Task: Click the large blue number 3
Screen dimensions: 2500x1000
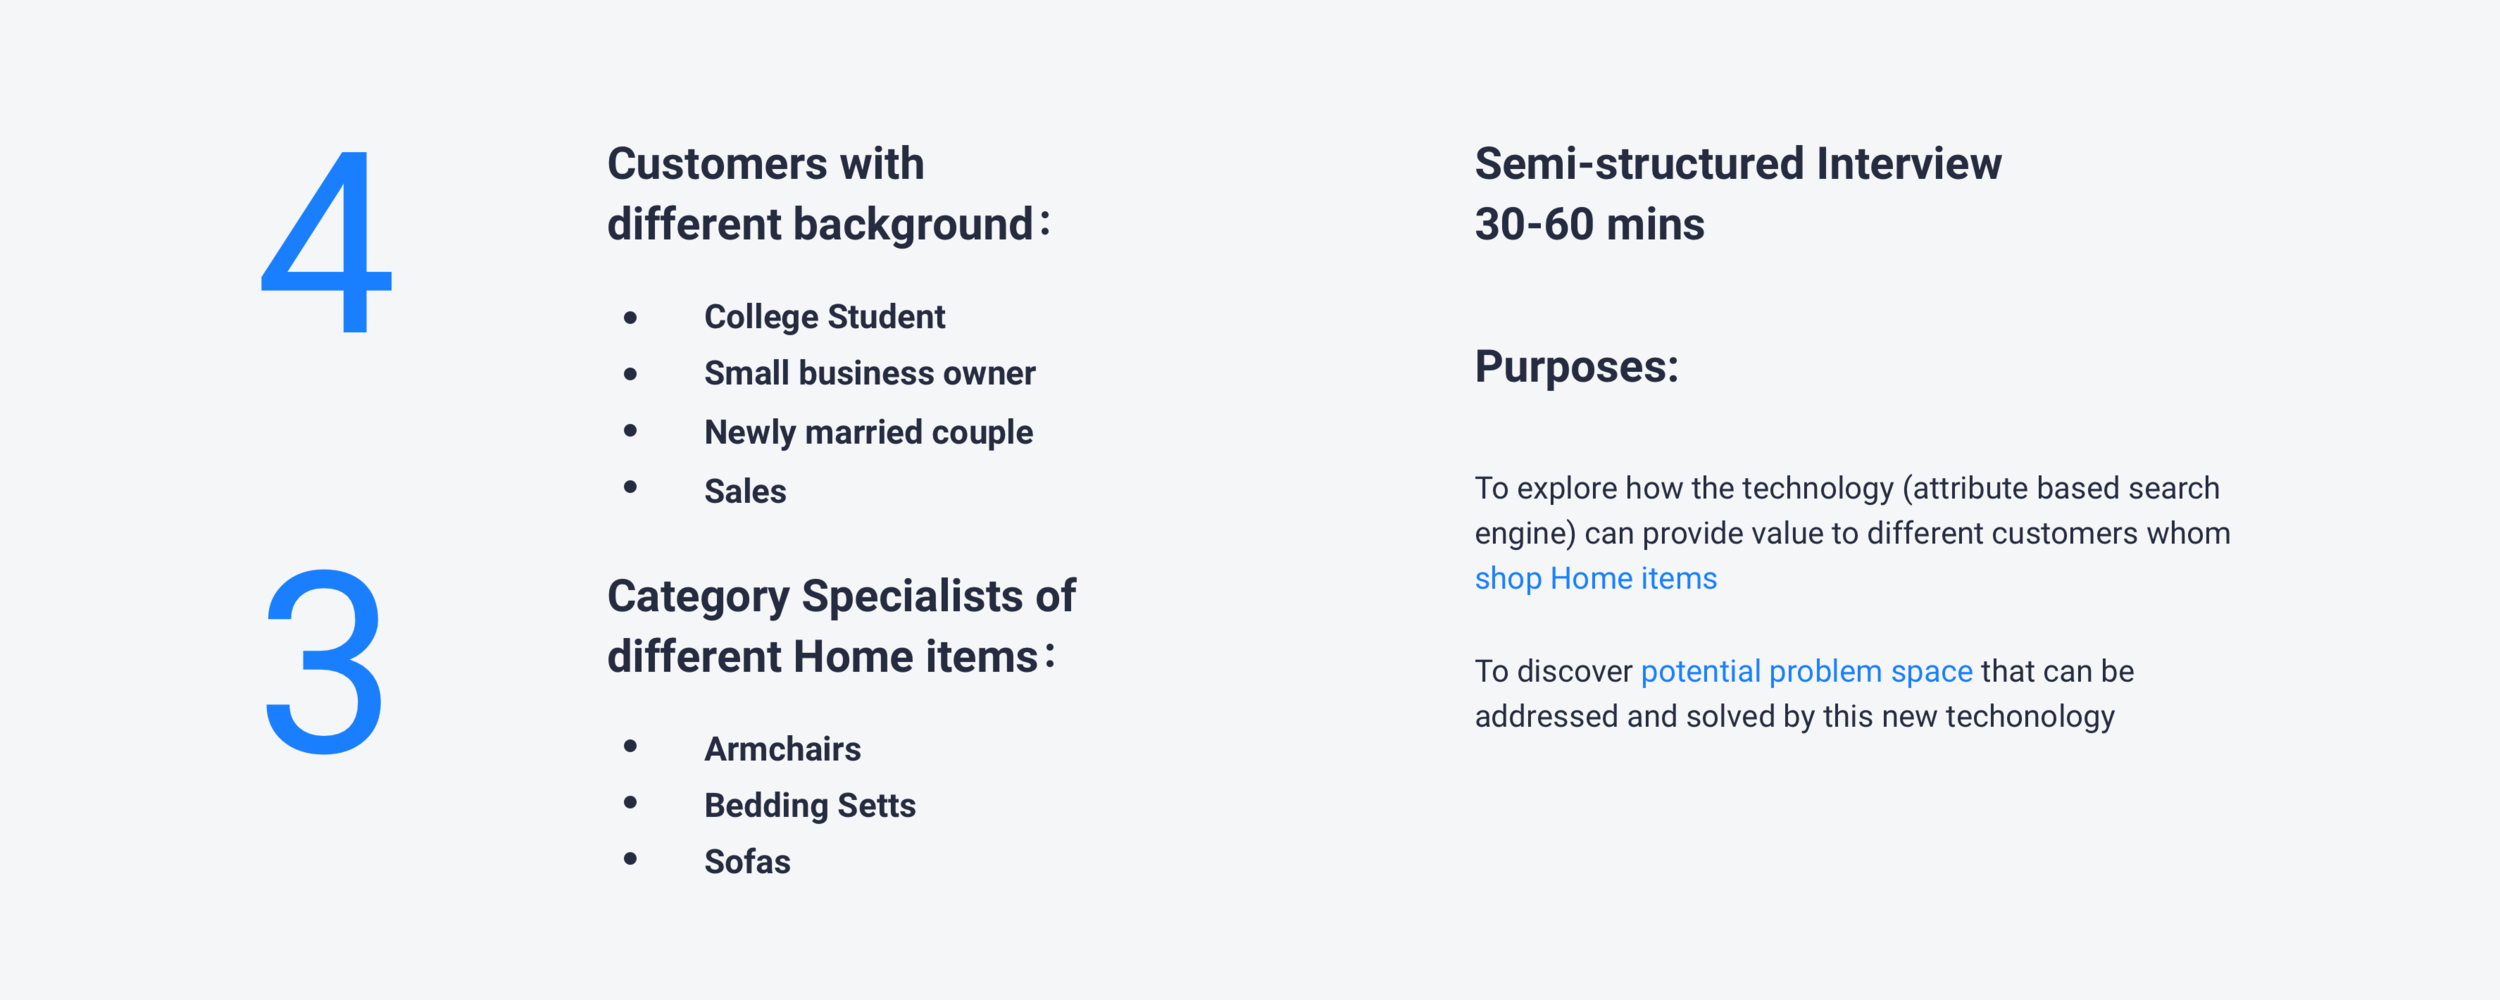Action: [324, 661]
